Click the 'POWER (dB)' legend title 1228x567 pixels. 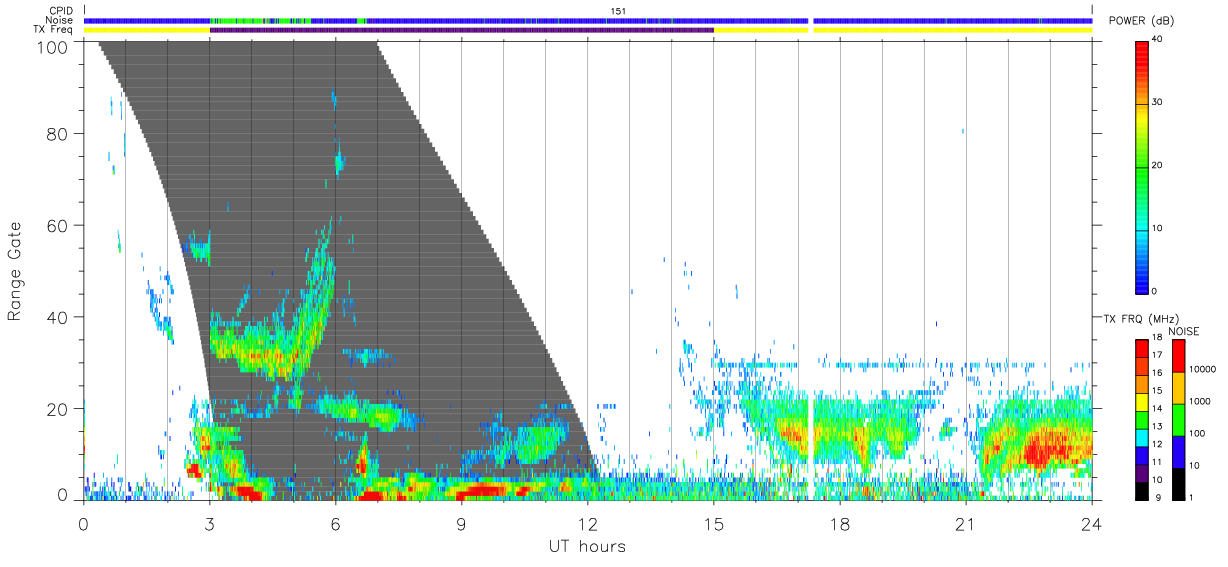pos(1141,21)
